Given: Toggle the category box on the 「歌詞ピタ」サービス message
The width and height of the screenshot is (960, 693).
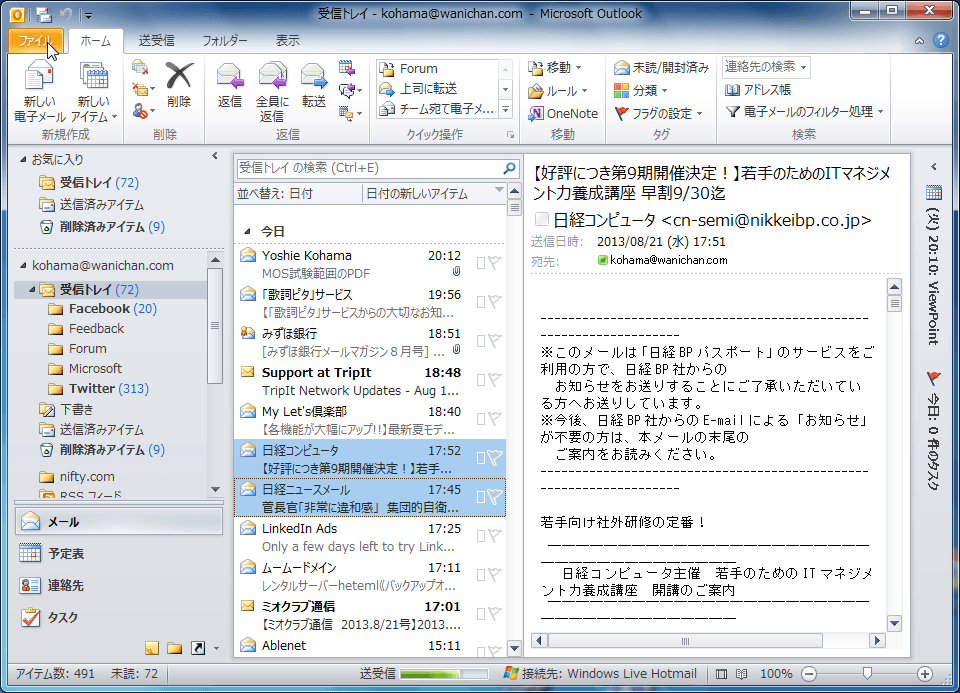Looking at the screenshot, I should pos(481,302).
